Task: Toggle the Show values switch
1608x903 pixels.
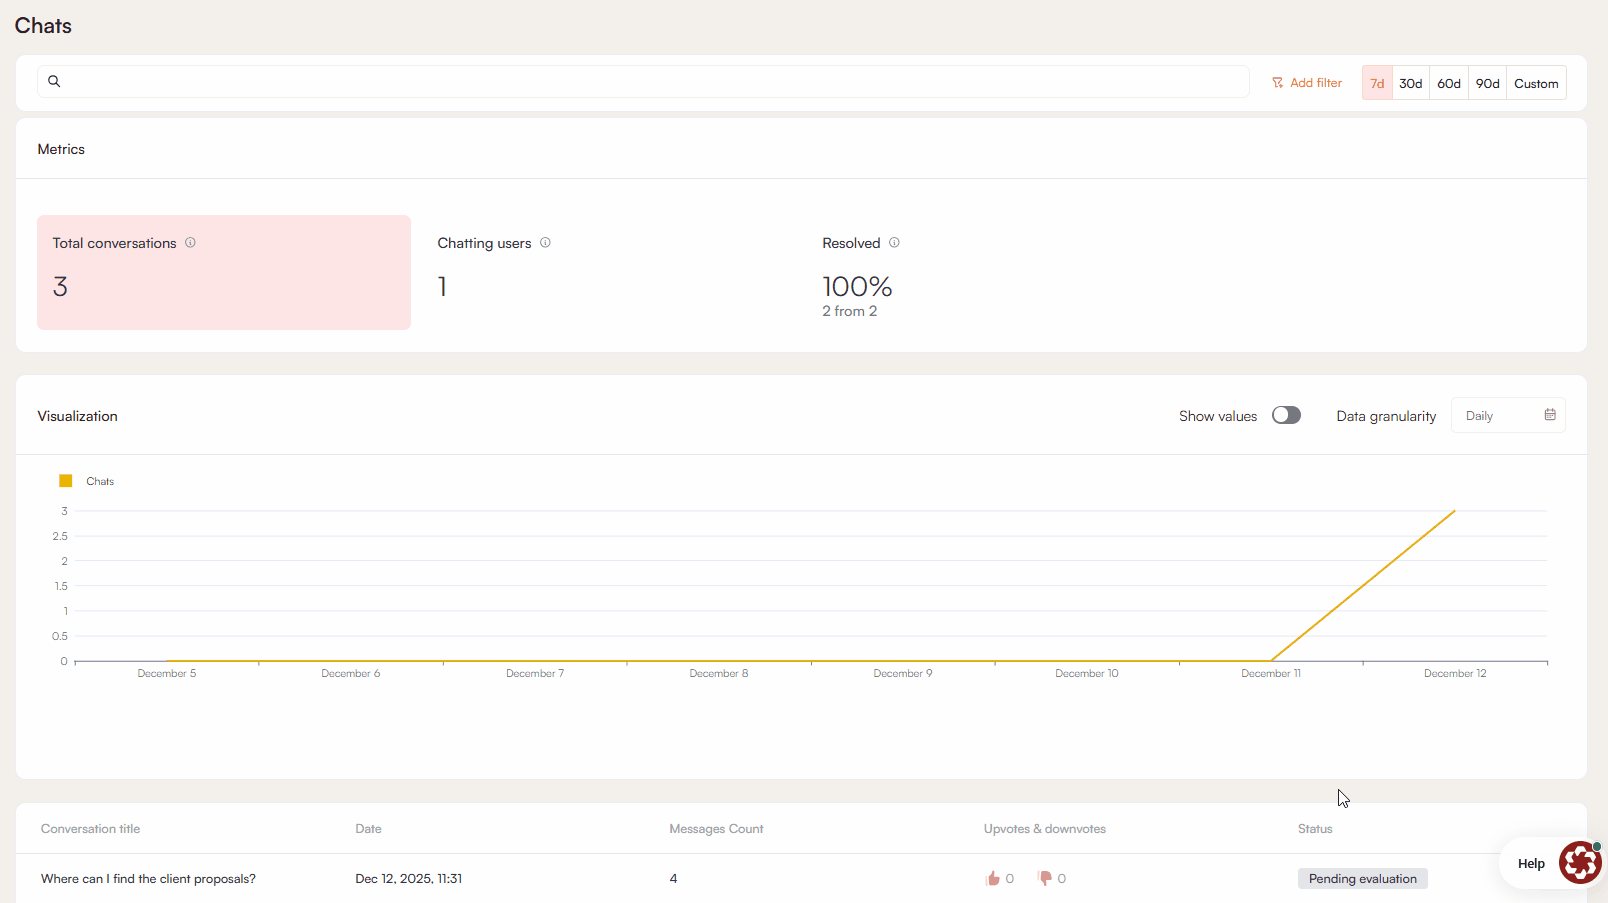Action: click(x=1286, y=415)
